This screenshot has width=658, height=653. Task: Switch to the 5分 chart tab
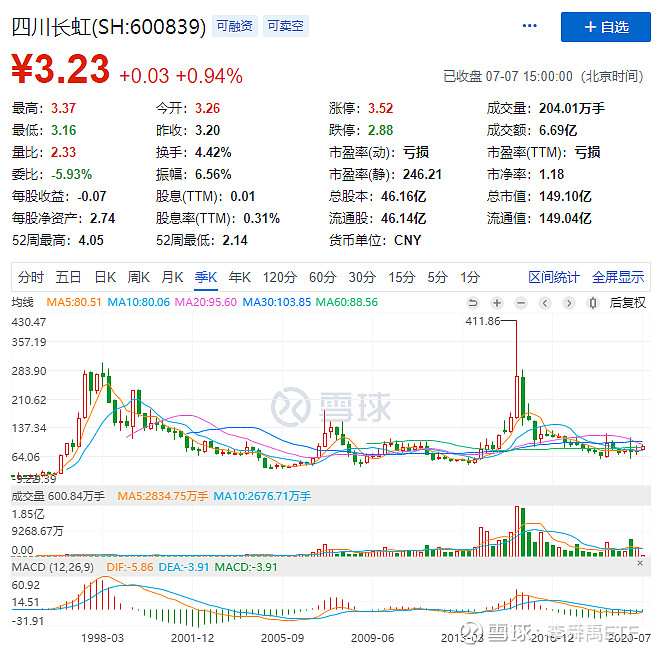437,277
